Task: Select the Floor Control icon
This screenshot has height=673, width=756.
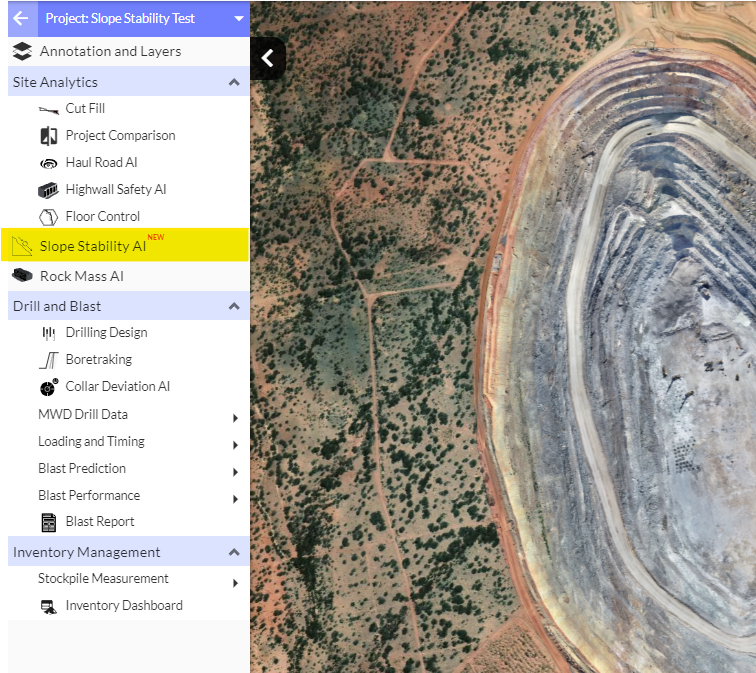Action: click(48, 217)
